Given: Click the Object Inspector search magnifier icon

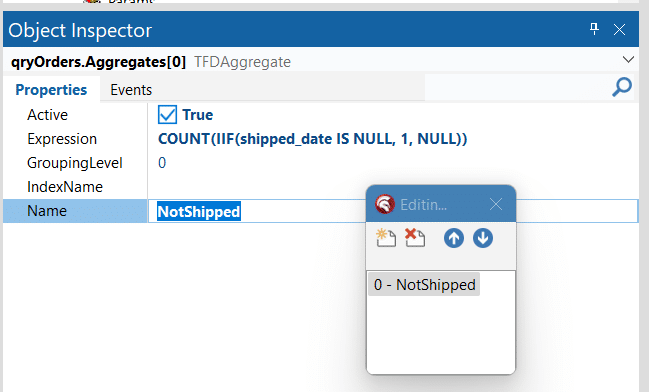Looking at the screenshot, I should tap(622, 87).
